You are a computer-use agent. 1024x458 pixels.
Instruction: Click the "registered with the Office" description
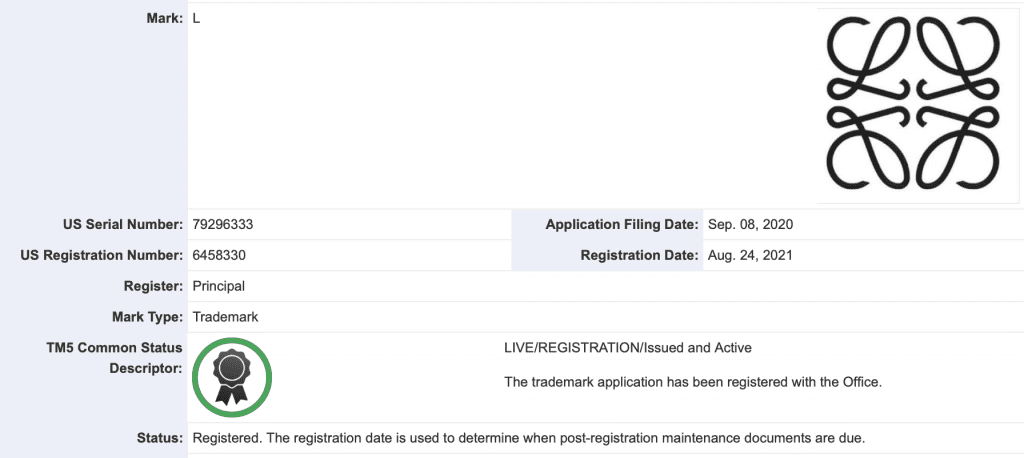(x=692, y=382)
